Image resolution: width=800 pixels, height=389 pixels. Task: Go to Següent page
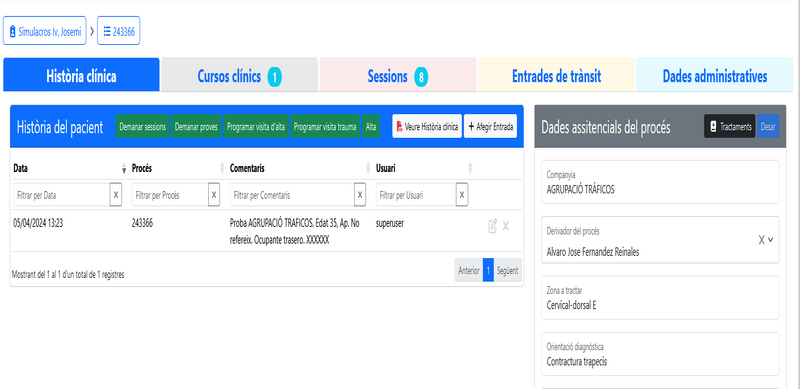click(508, 270)
